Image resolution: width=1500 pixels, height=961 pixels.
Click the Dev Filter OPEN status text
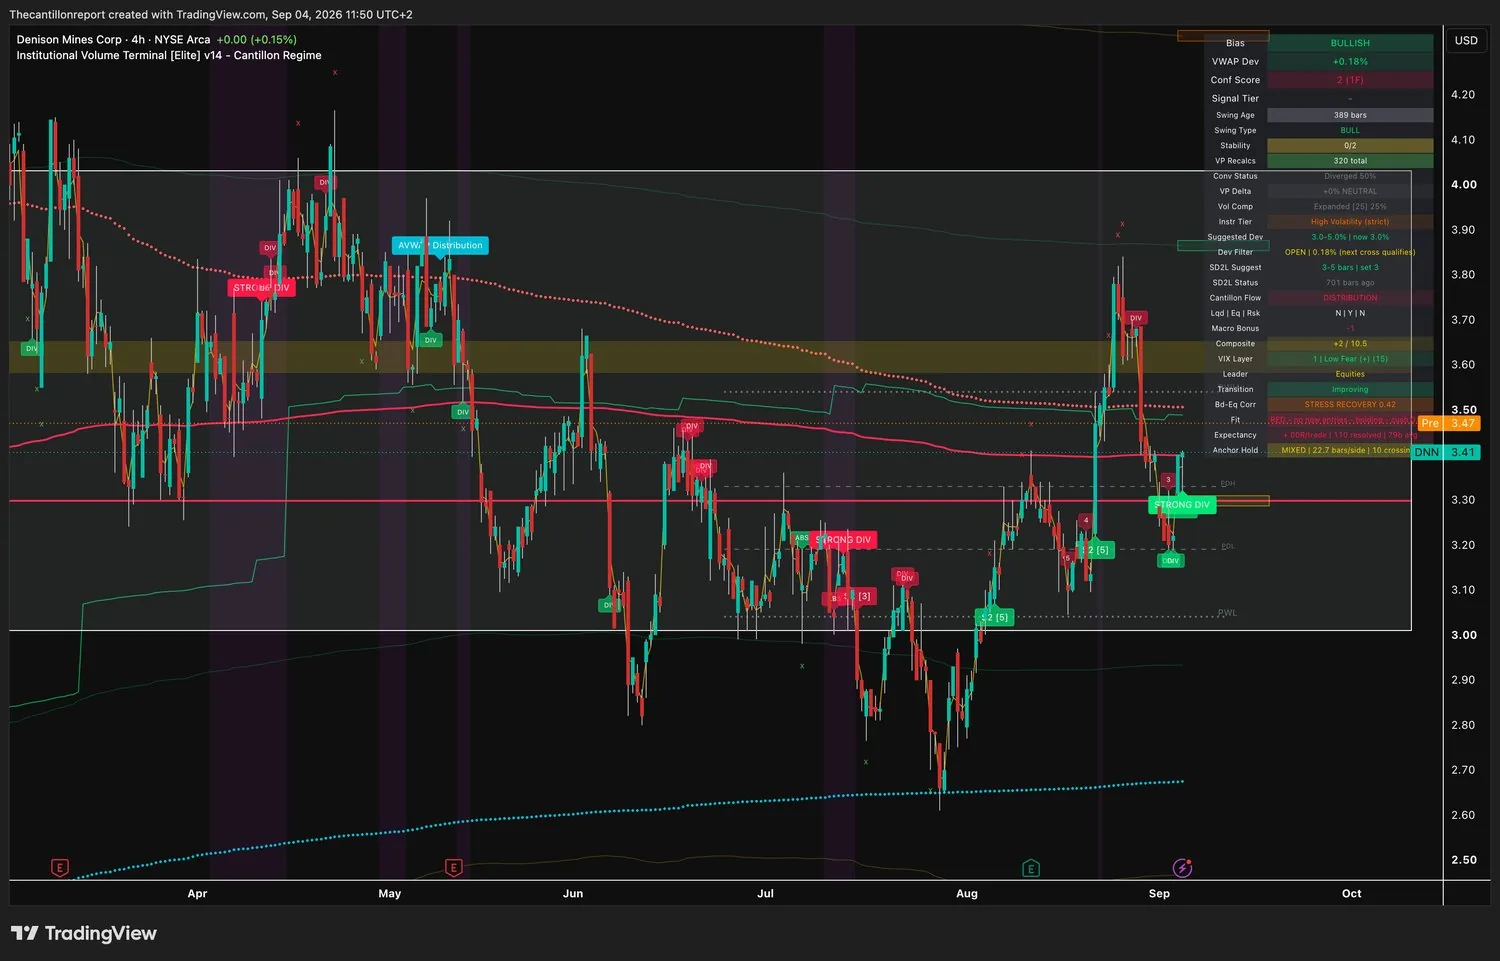pos(1350,252)
